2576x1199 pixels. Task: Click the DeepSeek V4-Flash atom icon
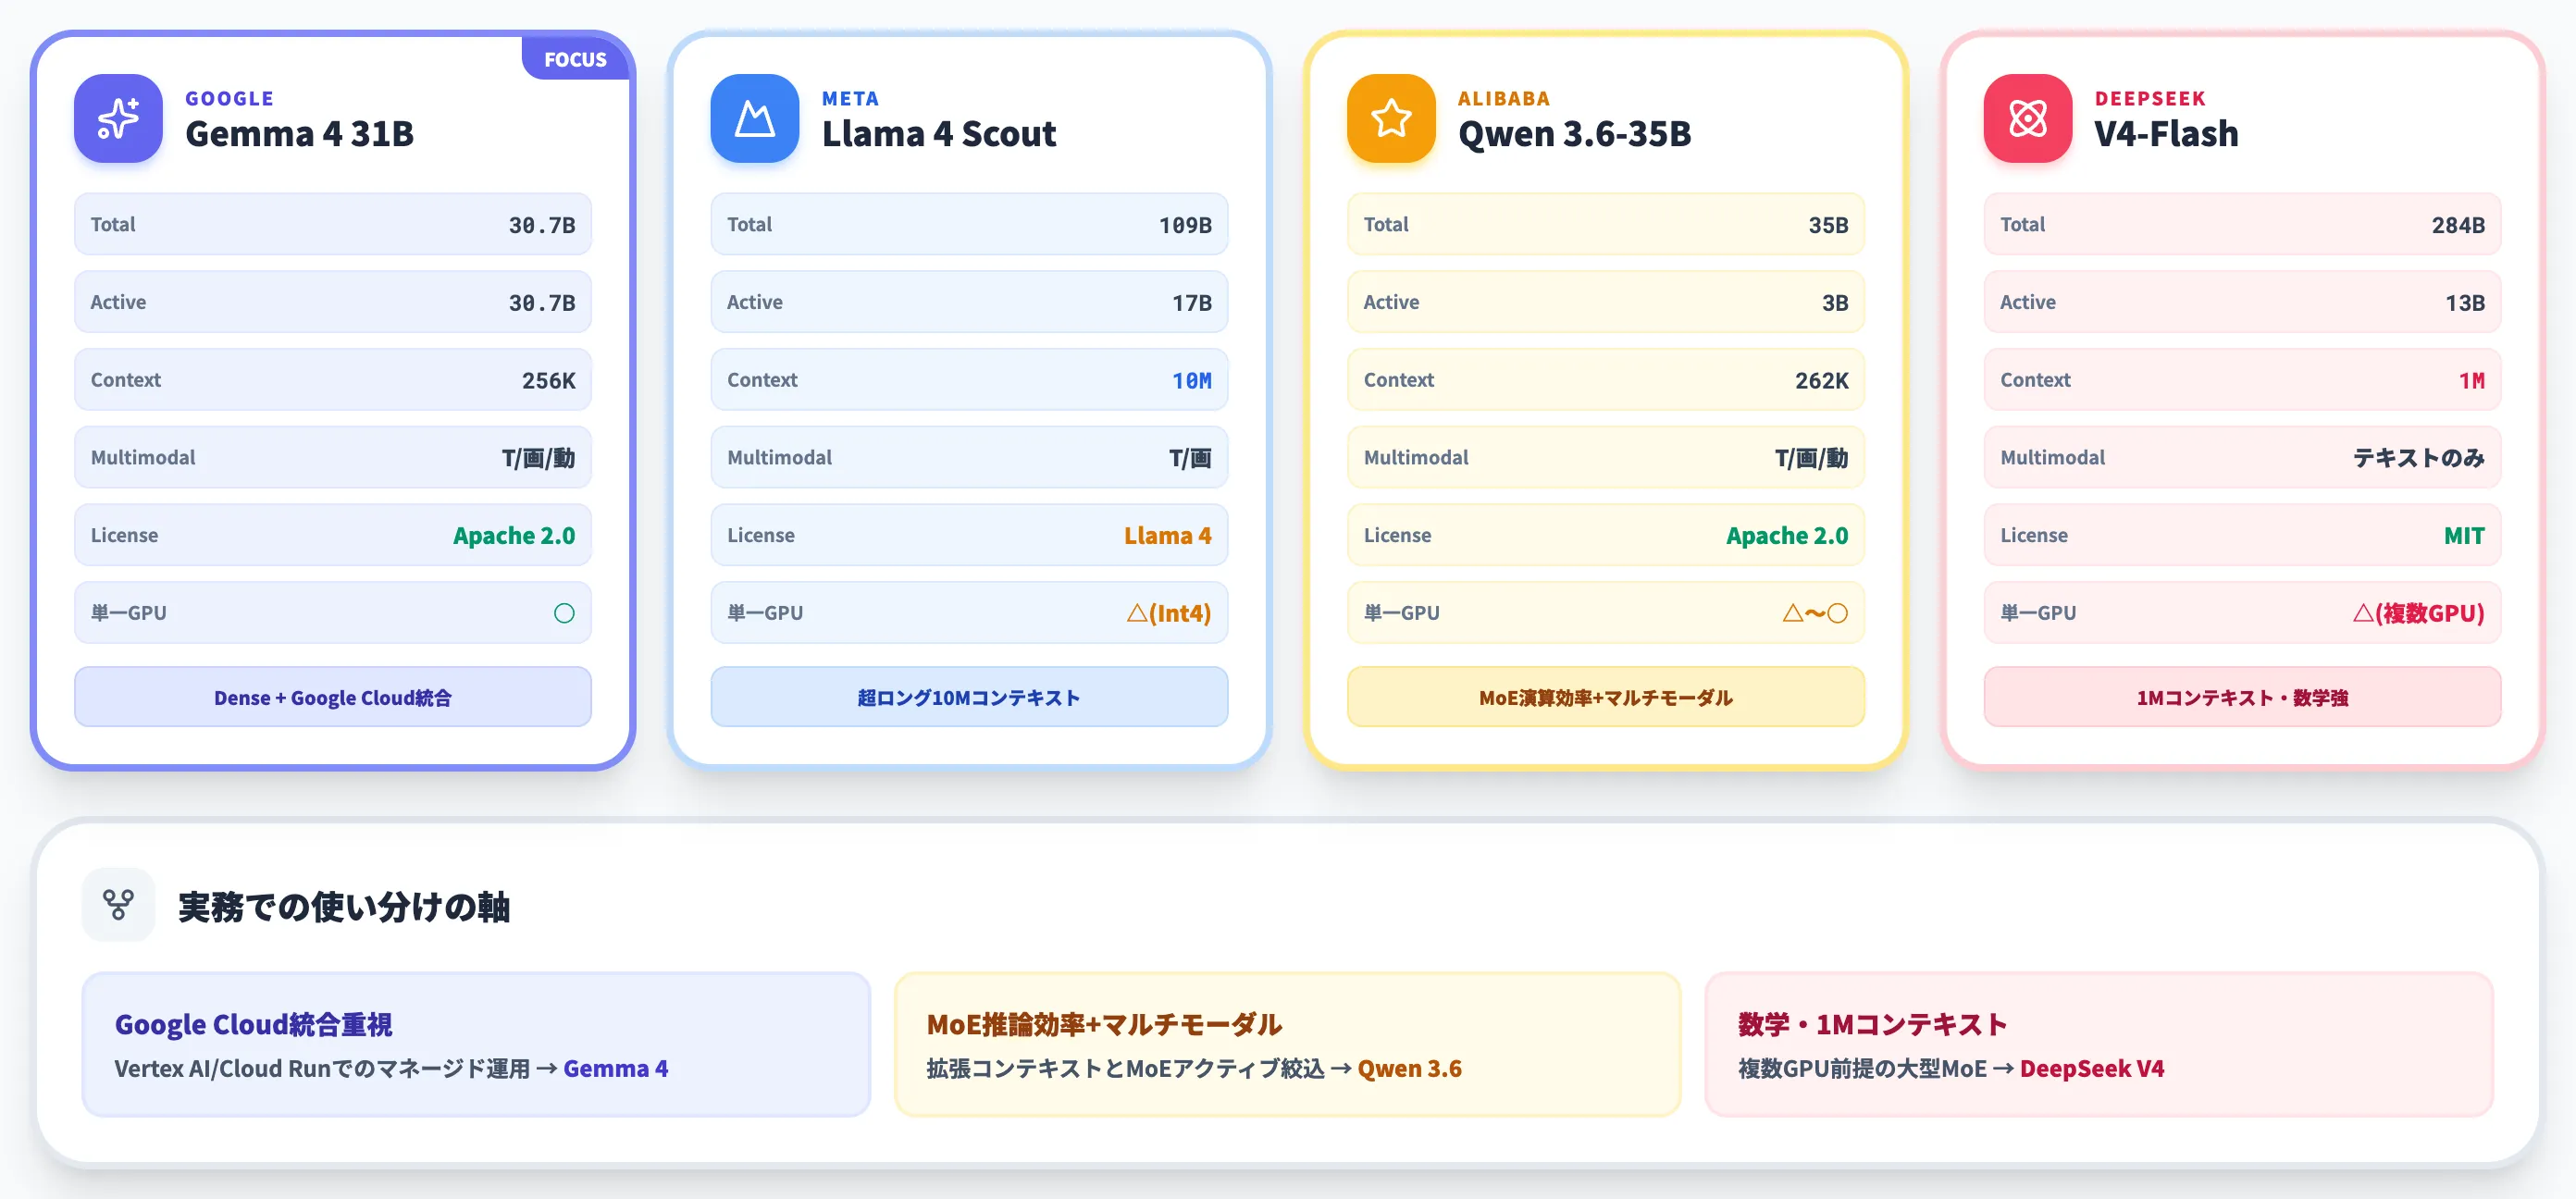click(2028, 118)
